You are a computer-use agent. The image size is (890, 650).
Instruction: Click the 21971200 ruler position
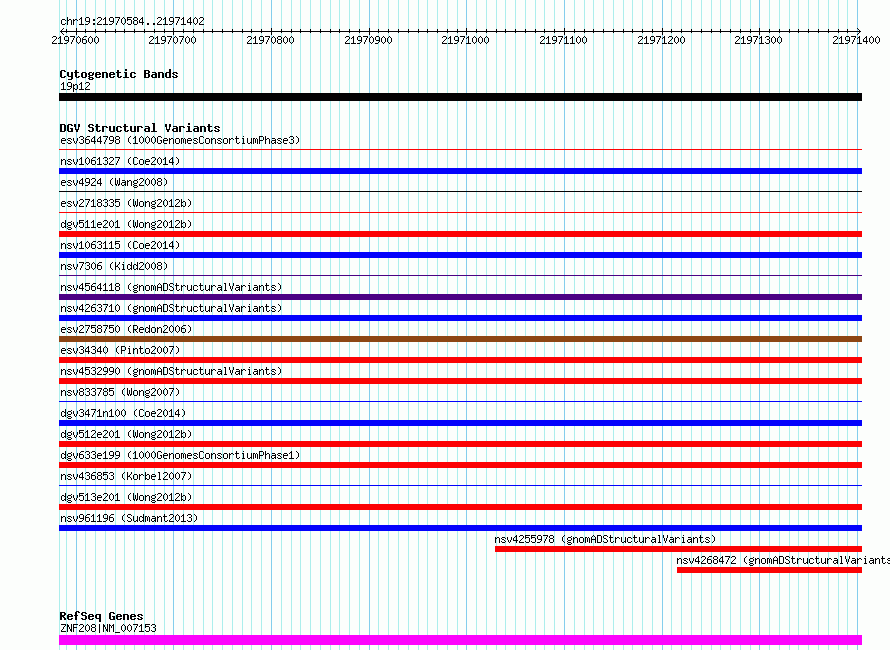[661, 40]
